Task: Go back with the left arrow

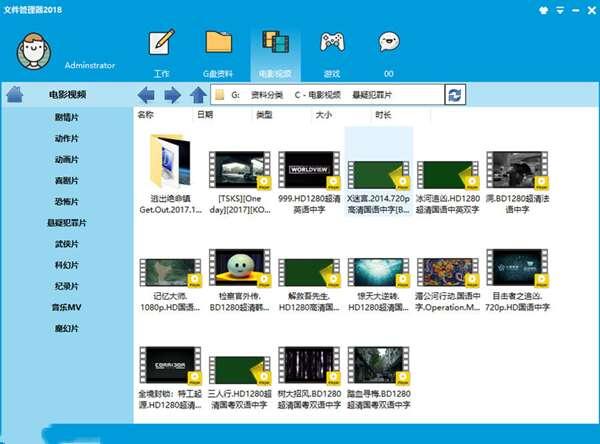Action: click(147, 95)
